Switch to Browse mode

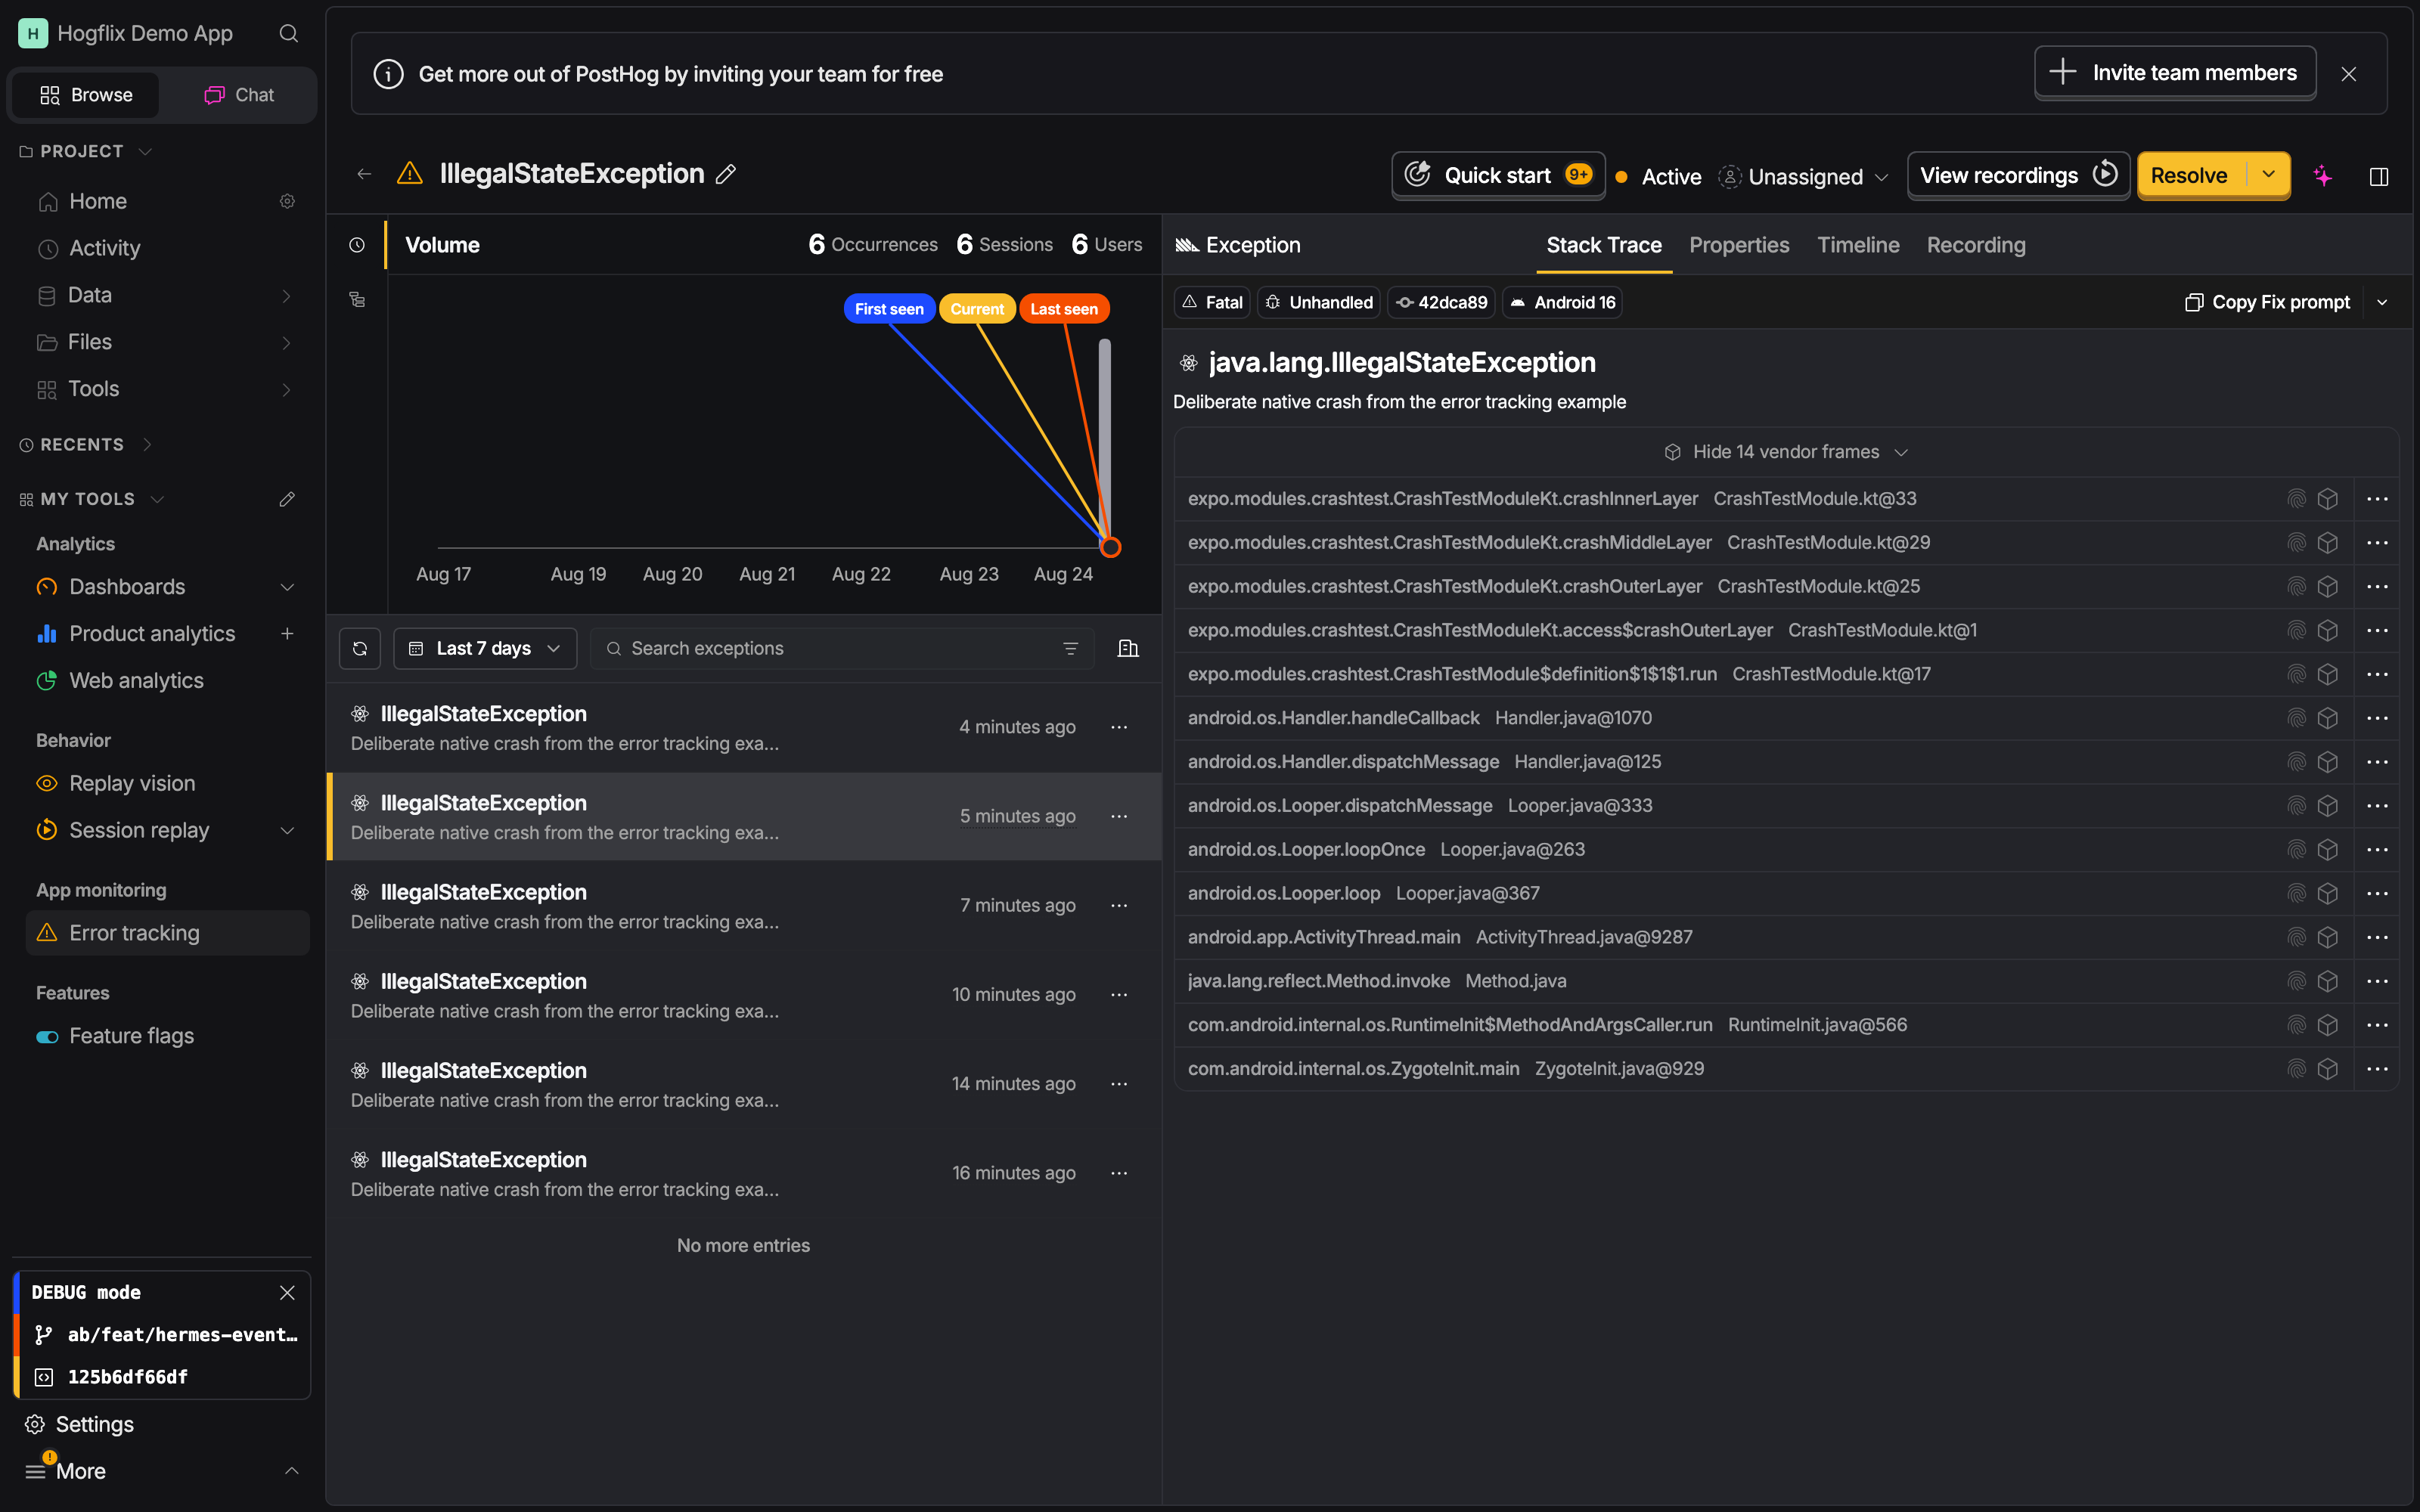[86, 95]
